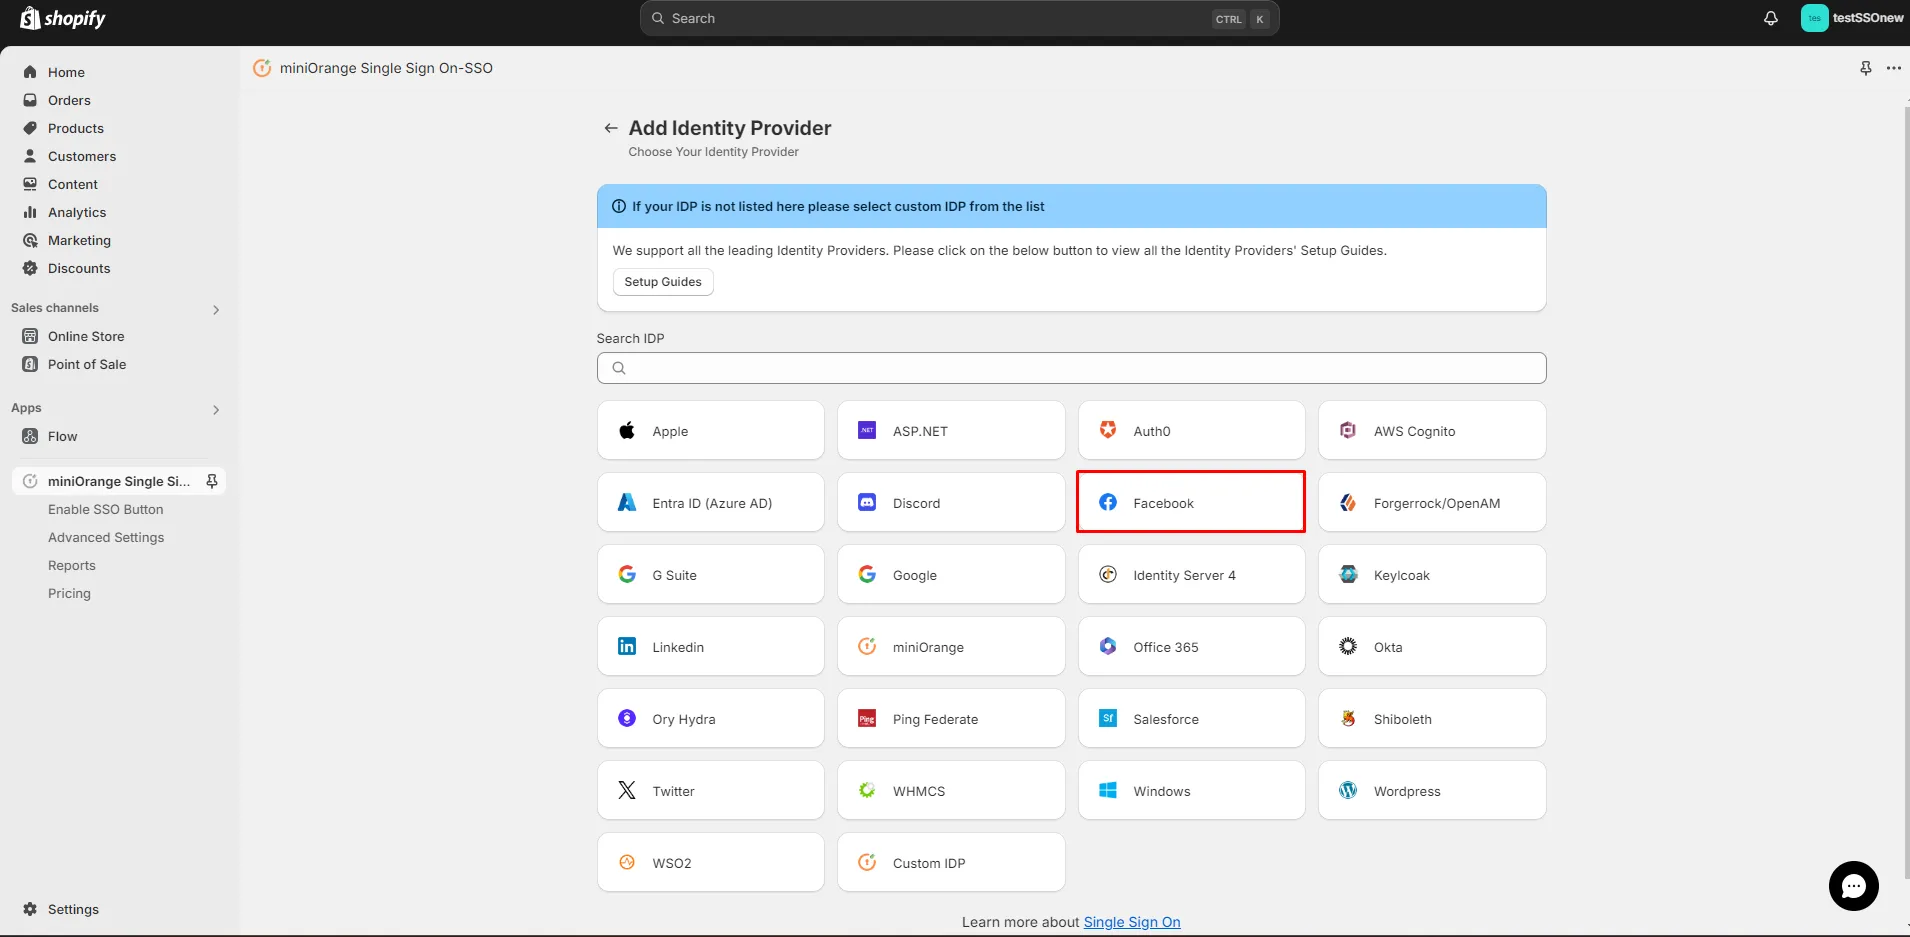Open the notifications bell
This screenshot has width=1910, height=937.
tap(1771, 18)
